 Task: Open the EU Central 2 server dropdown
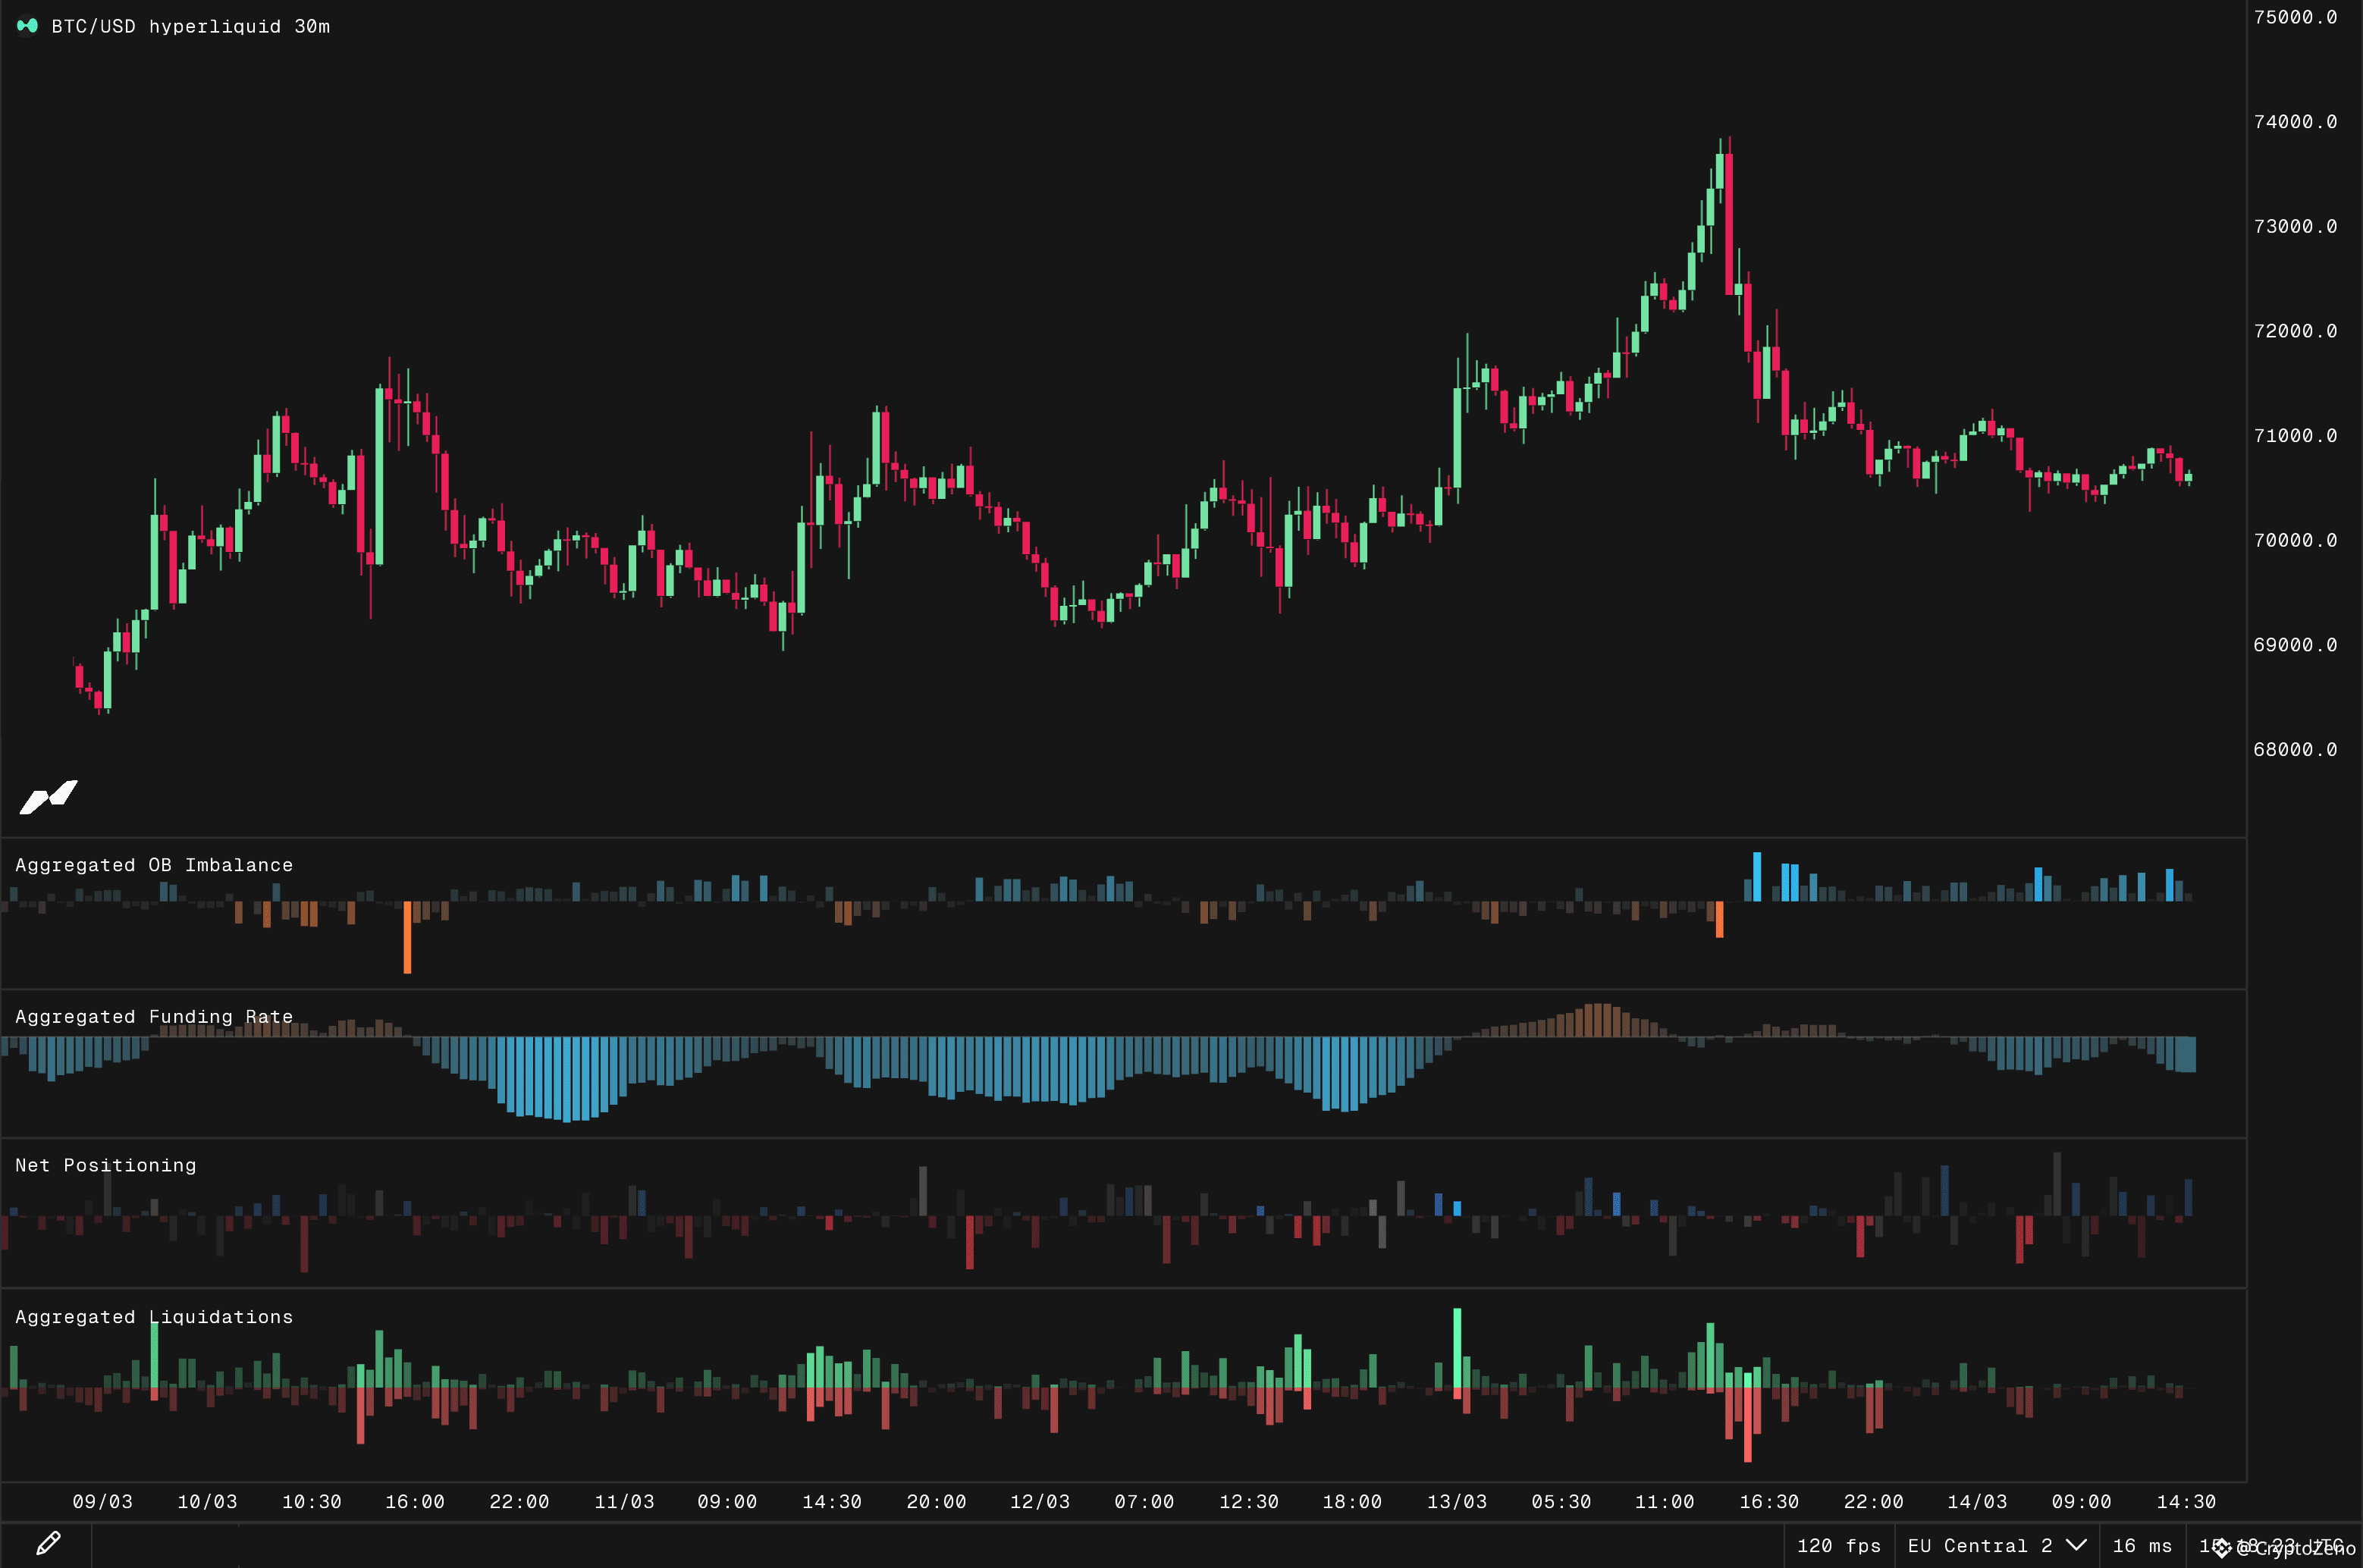tap(1980, 1546)
